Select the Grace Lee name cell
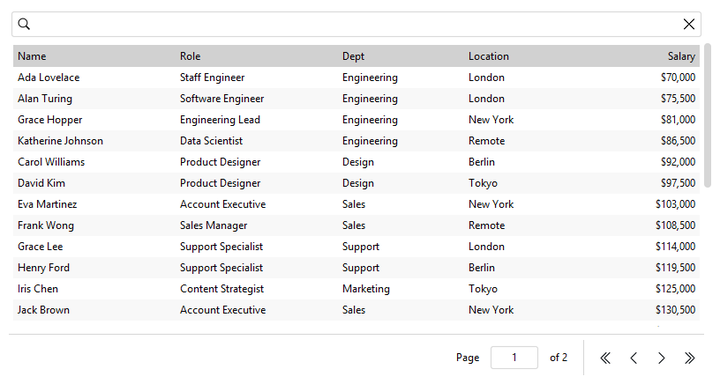The width and height of the screenshot is (720, 384). click(x=94, y=246)
